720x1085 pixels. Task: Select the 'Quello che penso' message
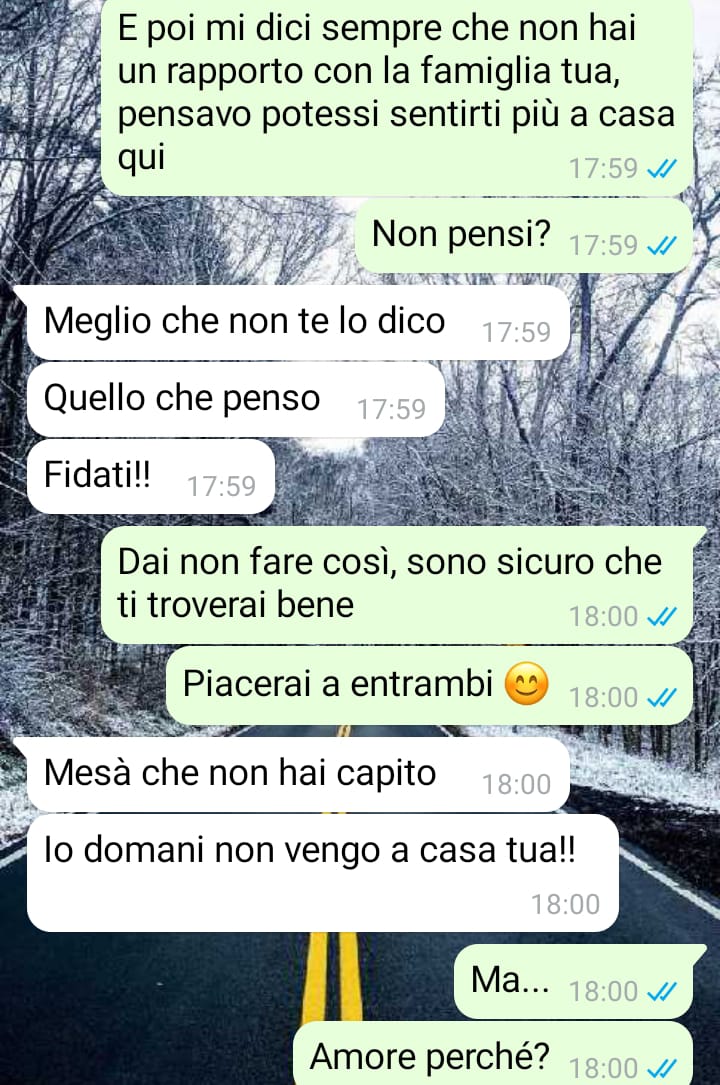235,399
